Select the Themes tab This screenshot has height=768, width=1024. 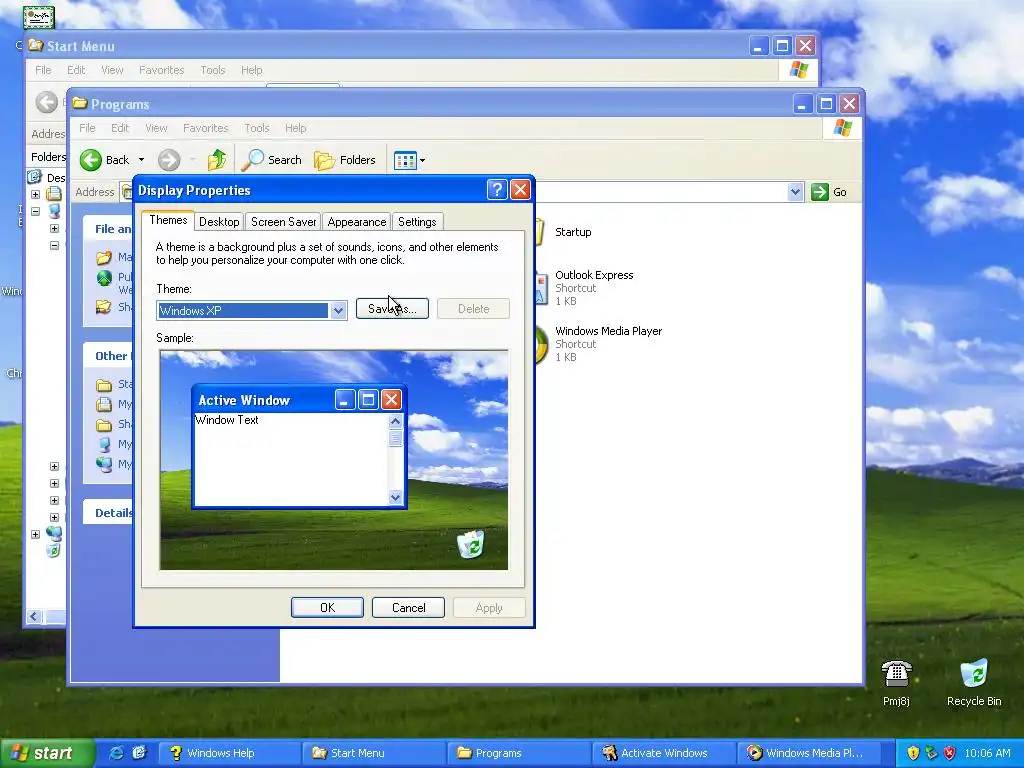[168, 220]
